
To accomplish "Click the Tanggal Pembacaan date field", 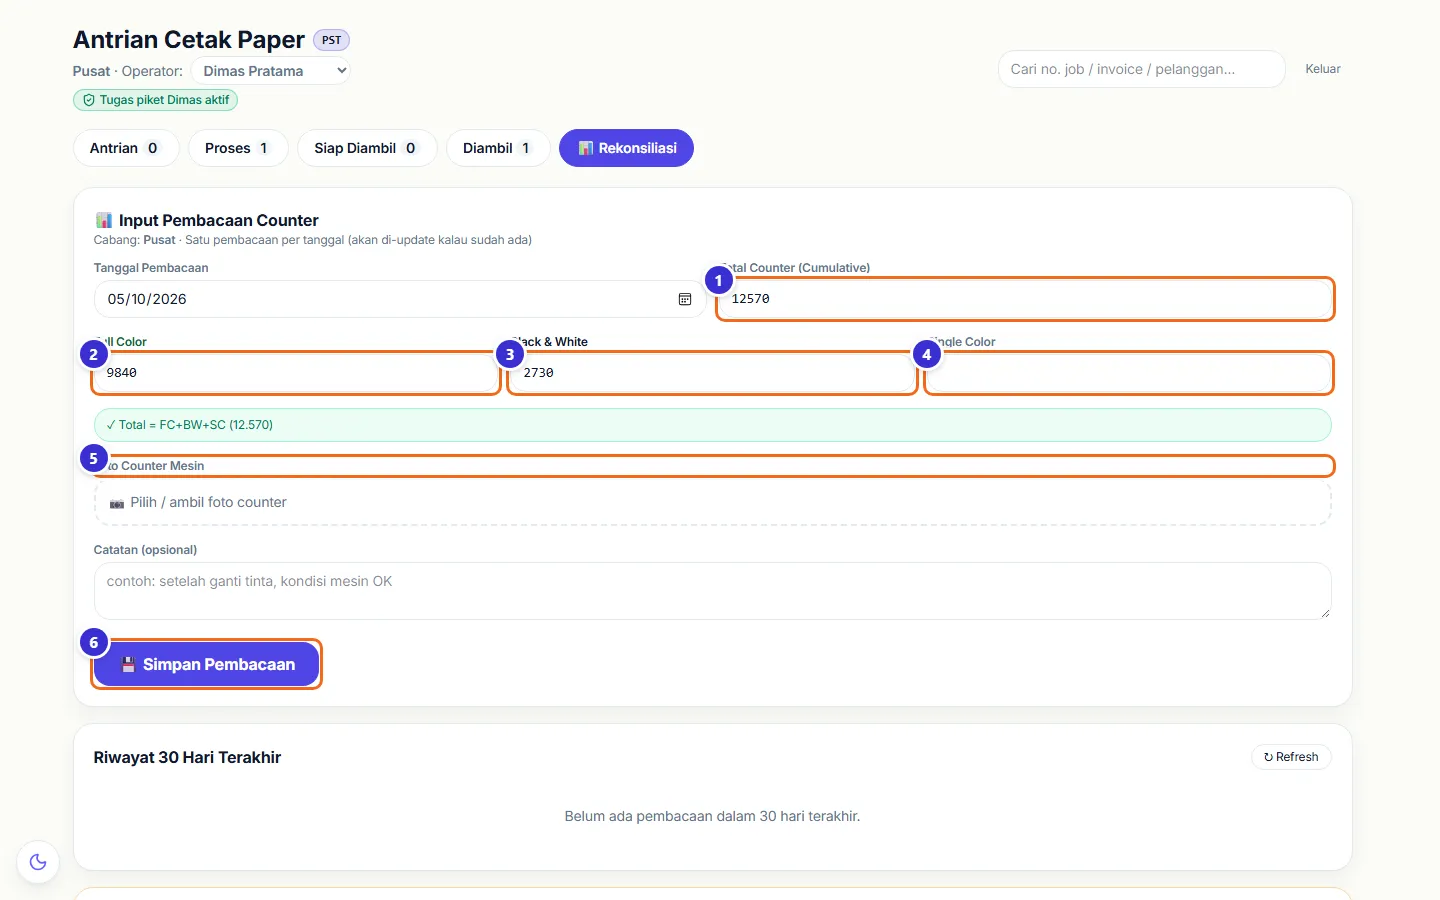I will tap(400, 299).
